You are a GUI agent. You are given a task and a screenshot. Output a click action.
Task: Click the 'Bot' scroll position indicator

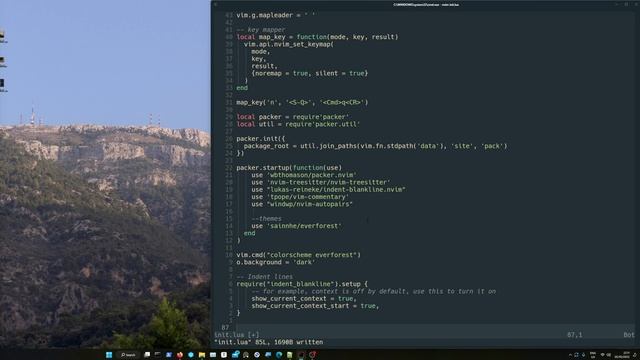(629, 335)
